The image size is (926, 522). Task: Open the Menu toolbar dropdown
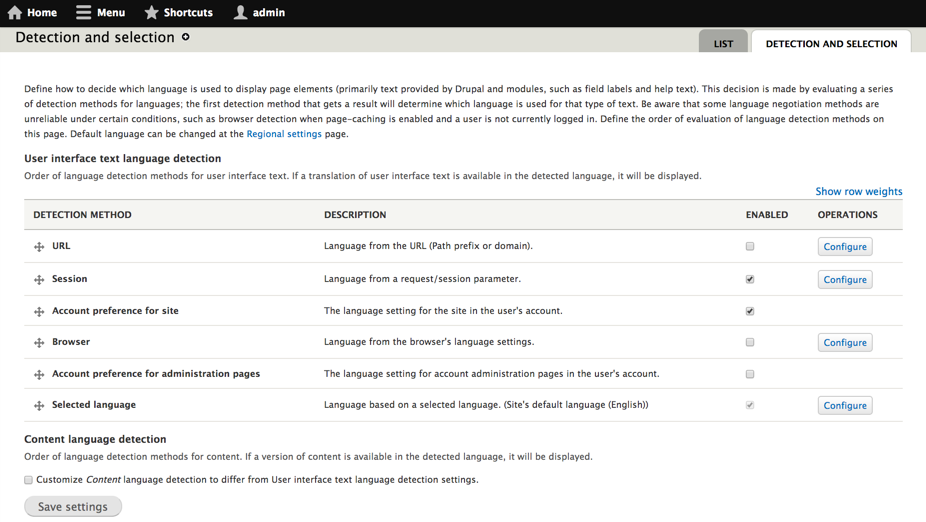point(100,13)
